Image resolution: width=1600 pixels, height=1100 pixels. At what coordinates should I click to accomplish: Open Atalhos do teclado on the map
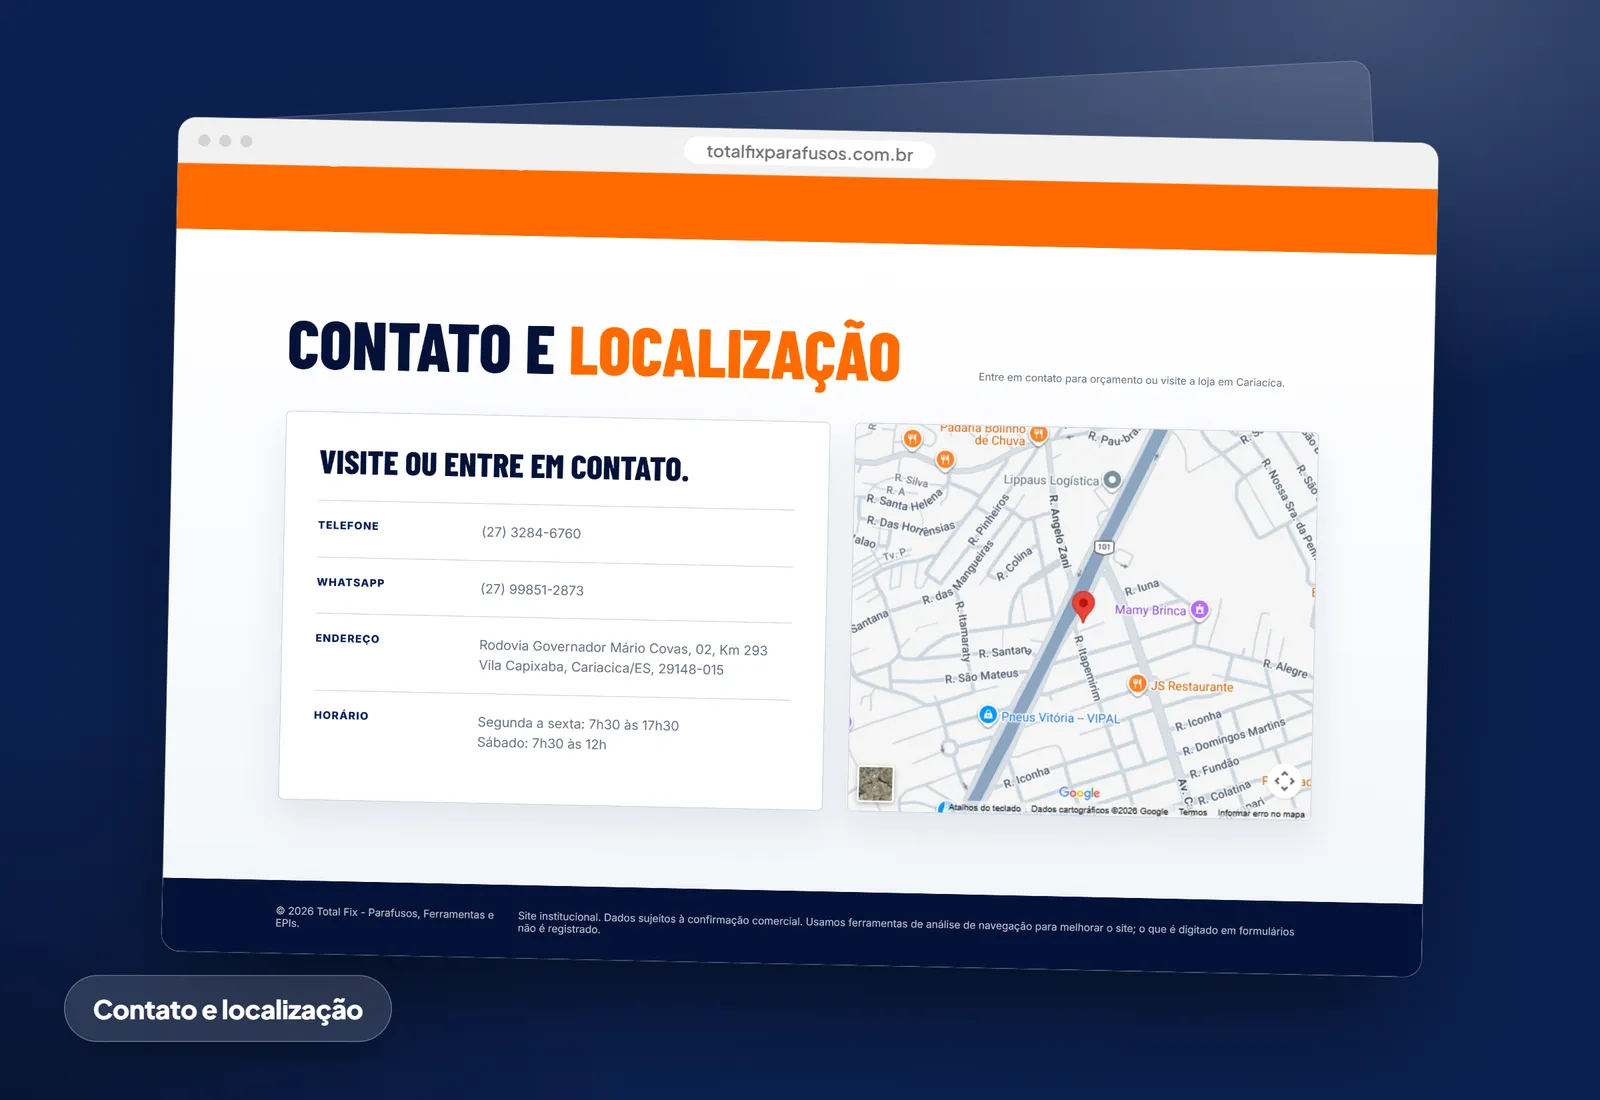pyautogui.click(x=984, y=808)
